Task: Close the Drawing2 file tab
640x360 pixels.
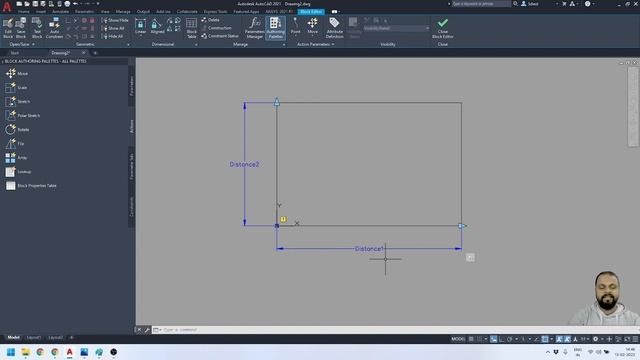Action: pos(84,53)
